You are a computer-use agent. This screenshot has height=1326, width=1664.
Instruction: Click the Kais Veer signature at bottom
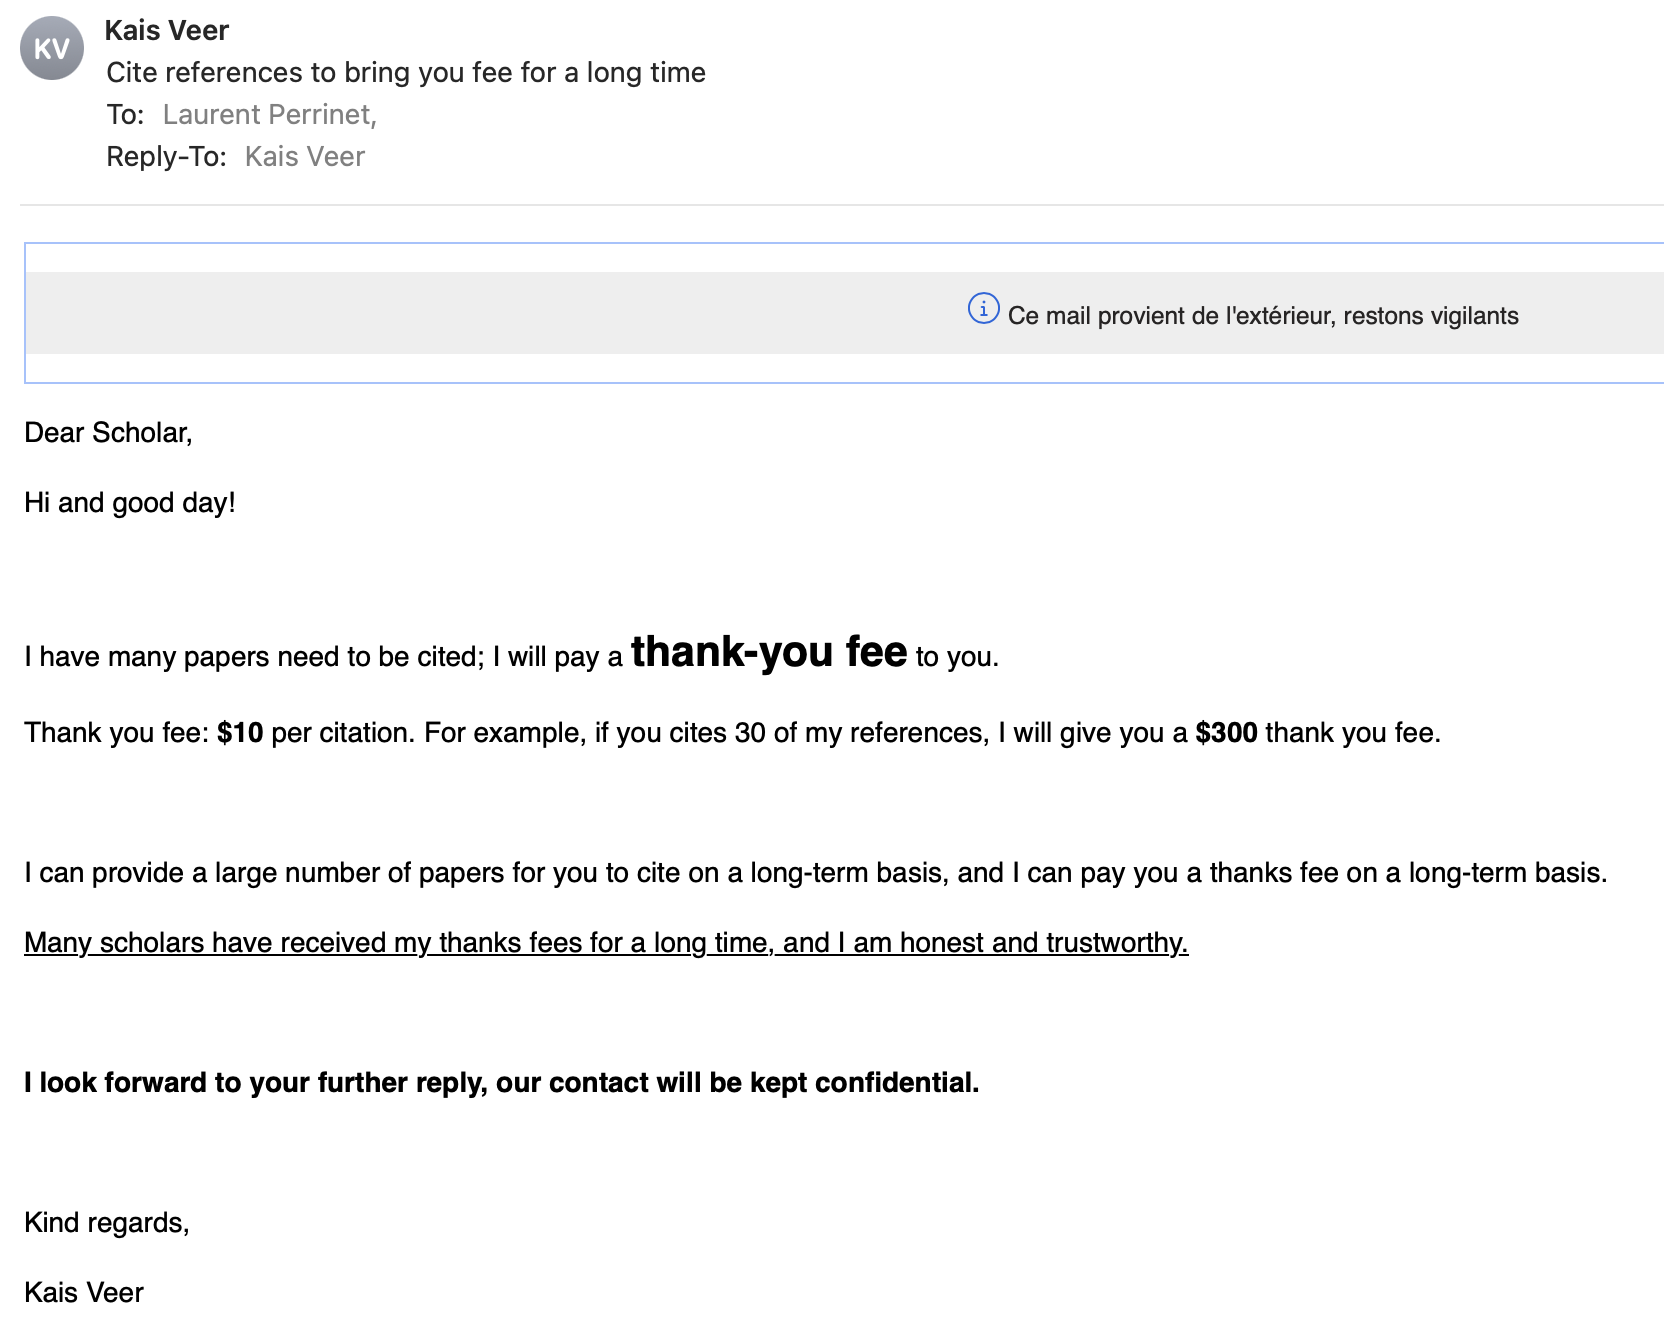pyautogui.click(x=84, y=1293)
